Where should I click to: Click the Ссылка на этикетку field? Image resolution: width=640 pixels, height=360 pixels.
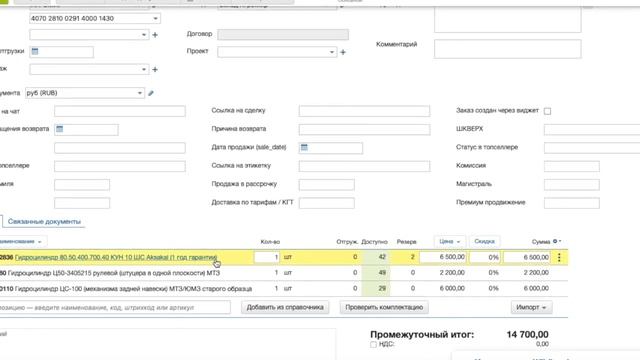click(x=364, y=166)
